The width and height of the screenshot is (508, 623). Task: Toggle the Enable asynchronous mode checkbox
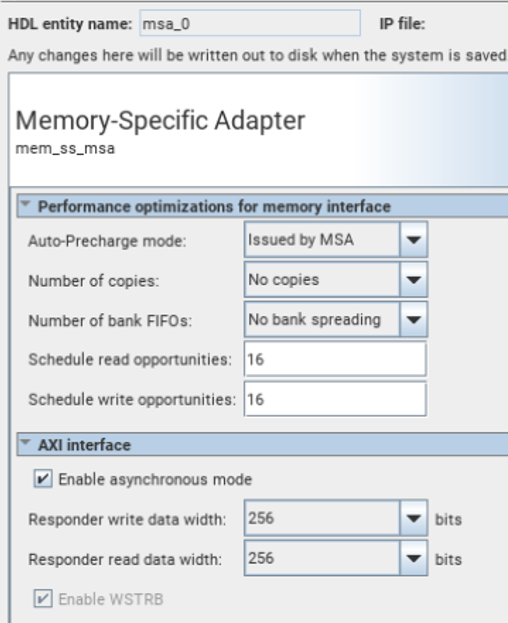pyautogui.click(x=43, y=478)
